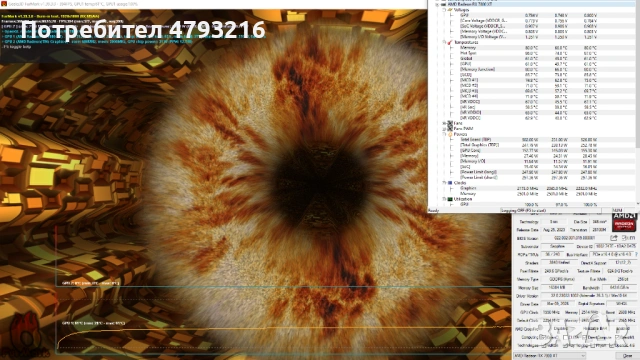Viewport: 640px width, 360px height.
Task: Collapse the AMD Radeon RX 7800 XT node
Action: [x=437, y=4]
